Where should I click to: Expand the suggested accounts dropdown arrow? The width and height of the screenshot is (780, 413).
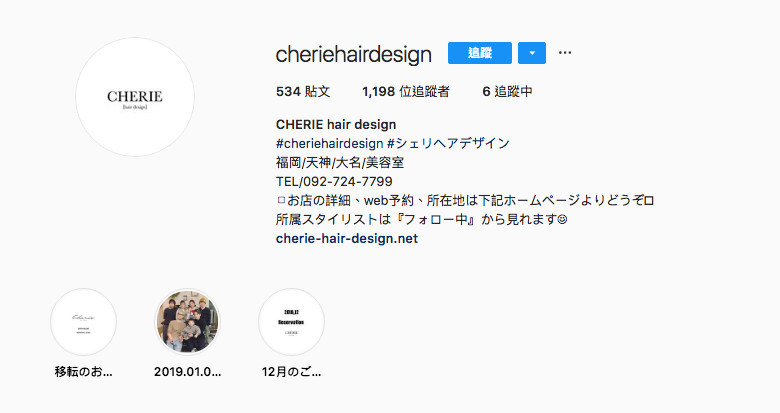[532, 53]
